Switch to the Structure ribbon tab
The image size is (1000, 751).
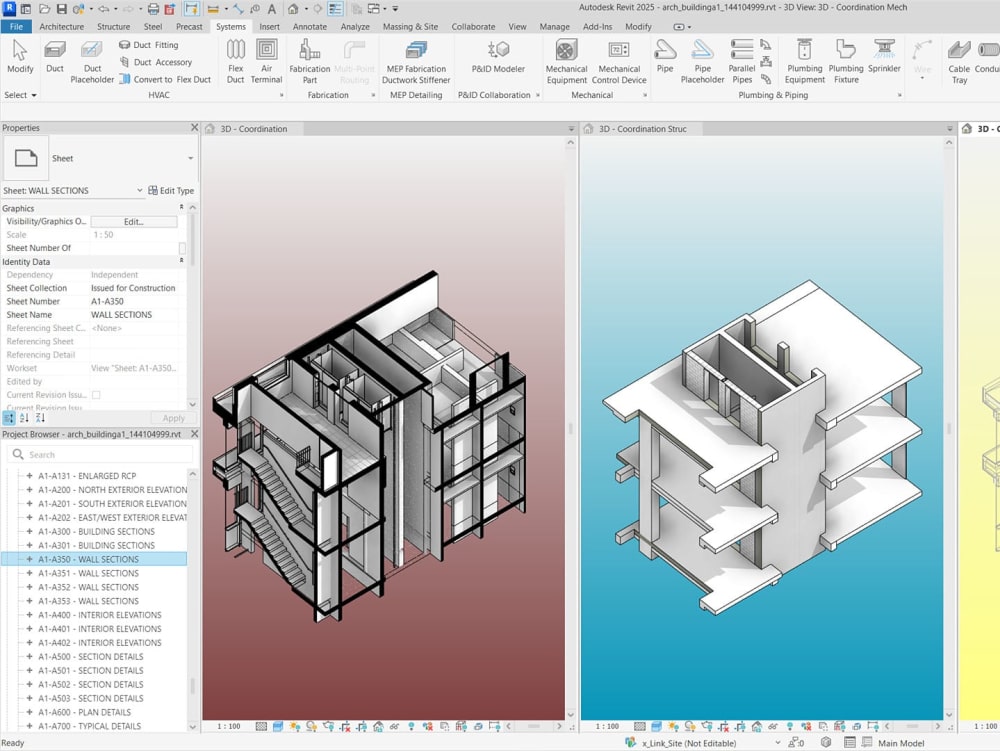(x=114, y=27)
